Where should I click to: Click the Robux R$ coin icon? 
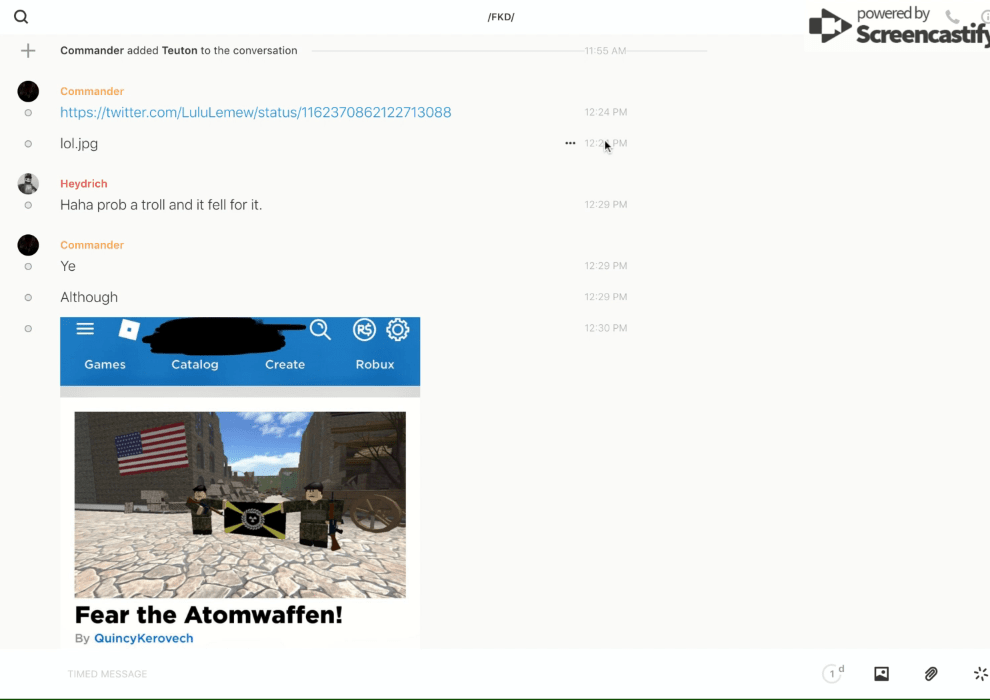click(x=364, y=330)
